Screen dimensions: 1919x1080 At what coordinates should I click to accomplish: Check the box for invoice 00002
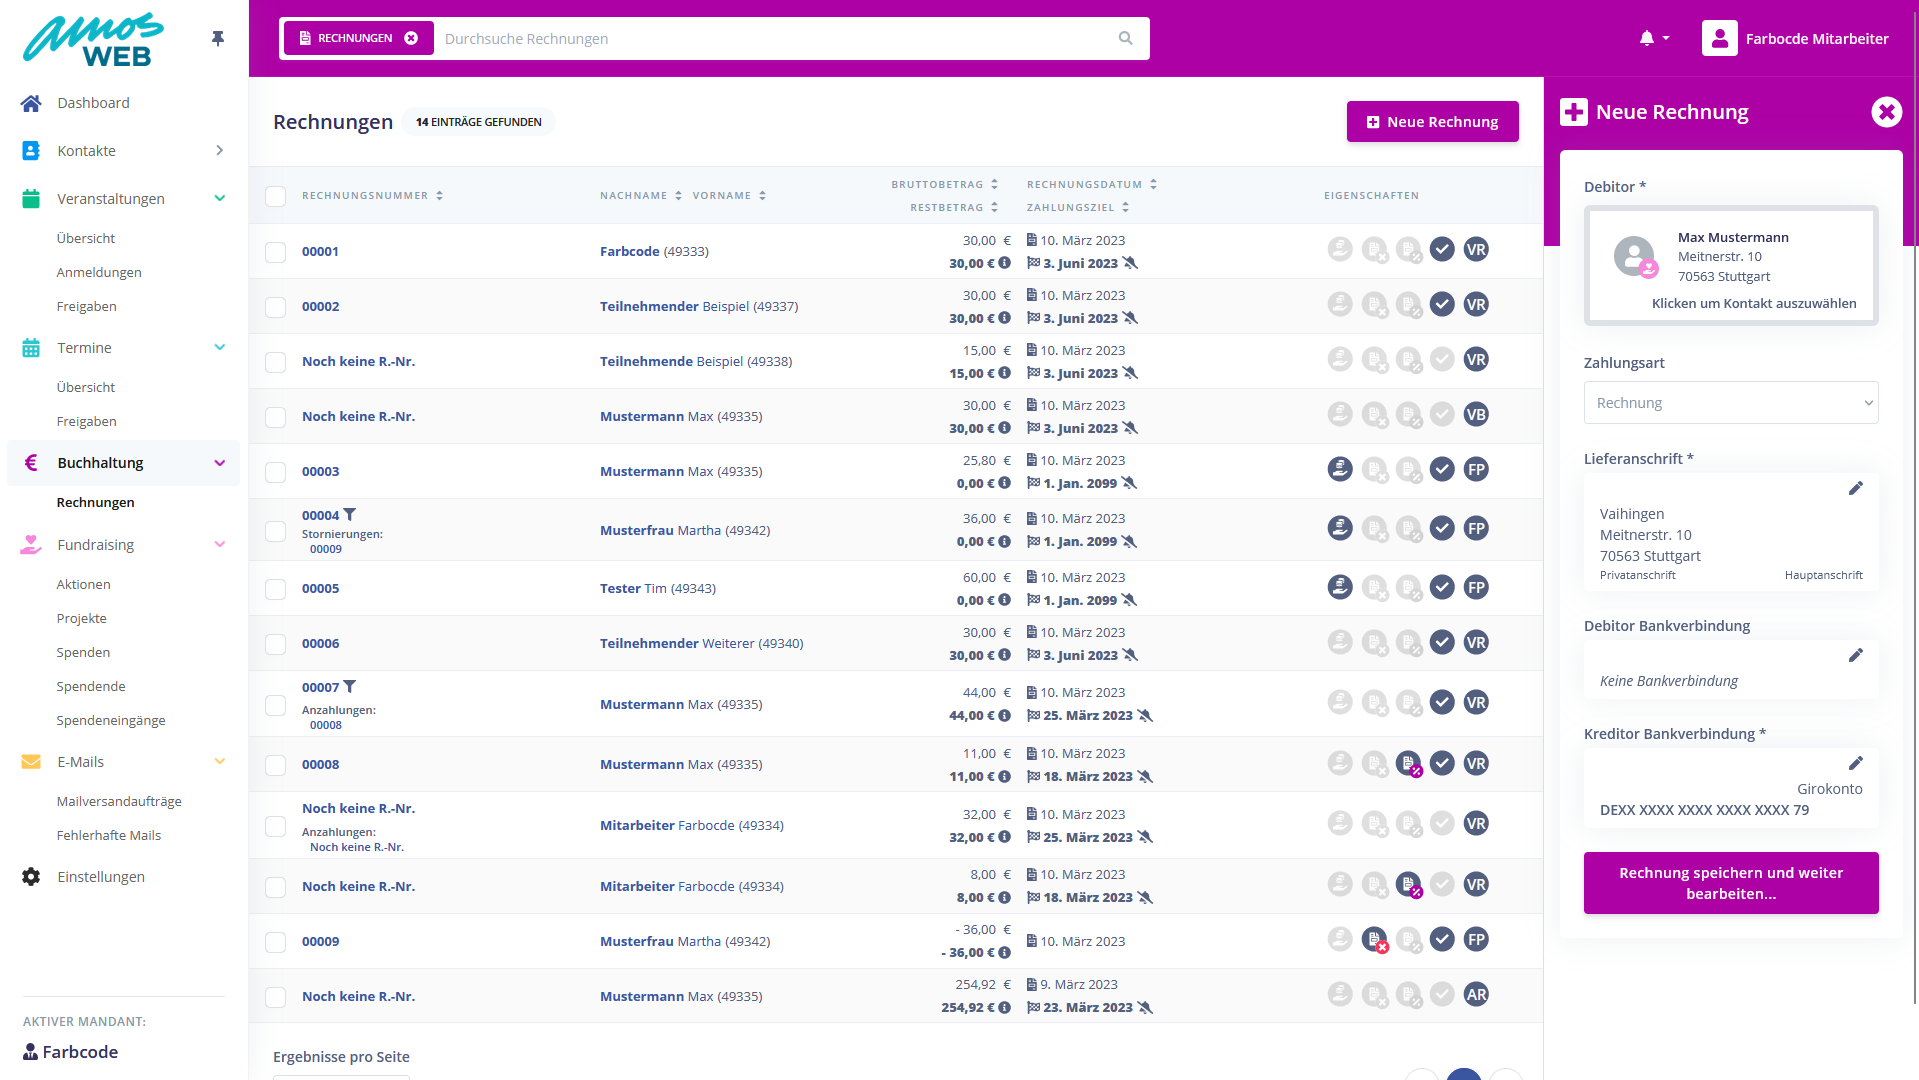click(276, 307)
